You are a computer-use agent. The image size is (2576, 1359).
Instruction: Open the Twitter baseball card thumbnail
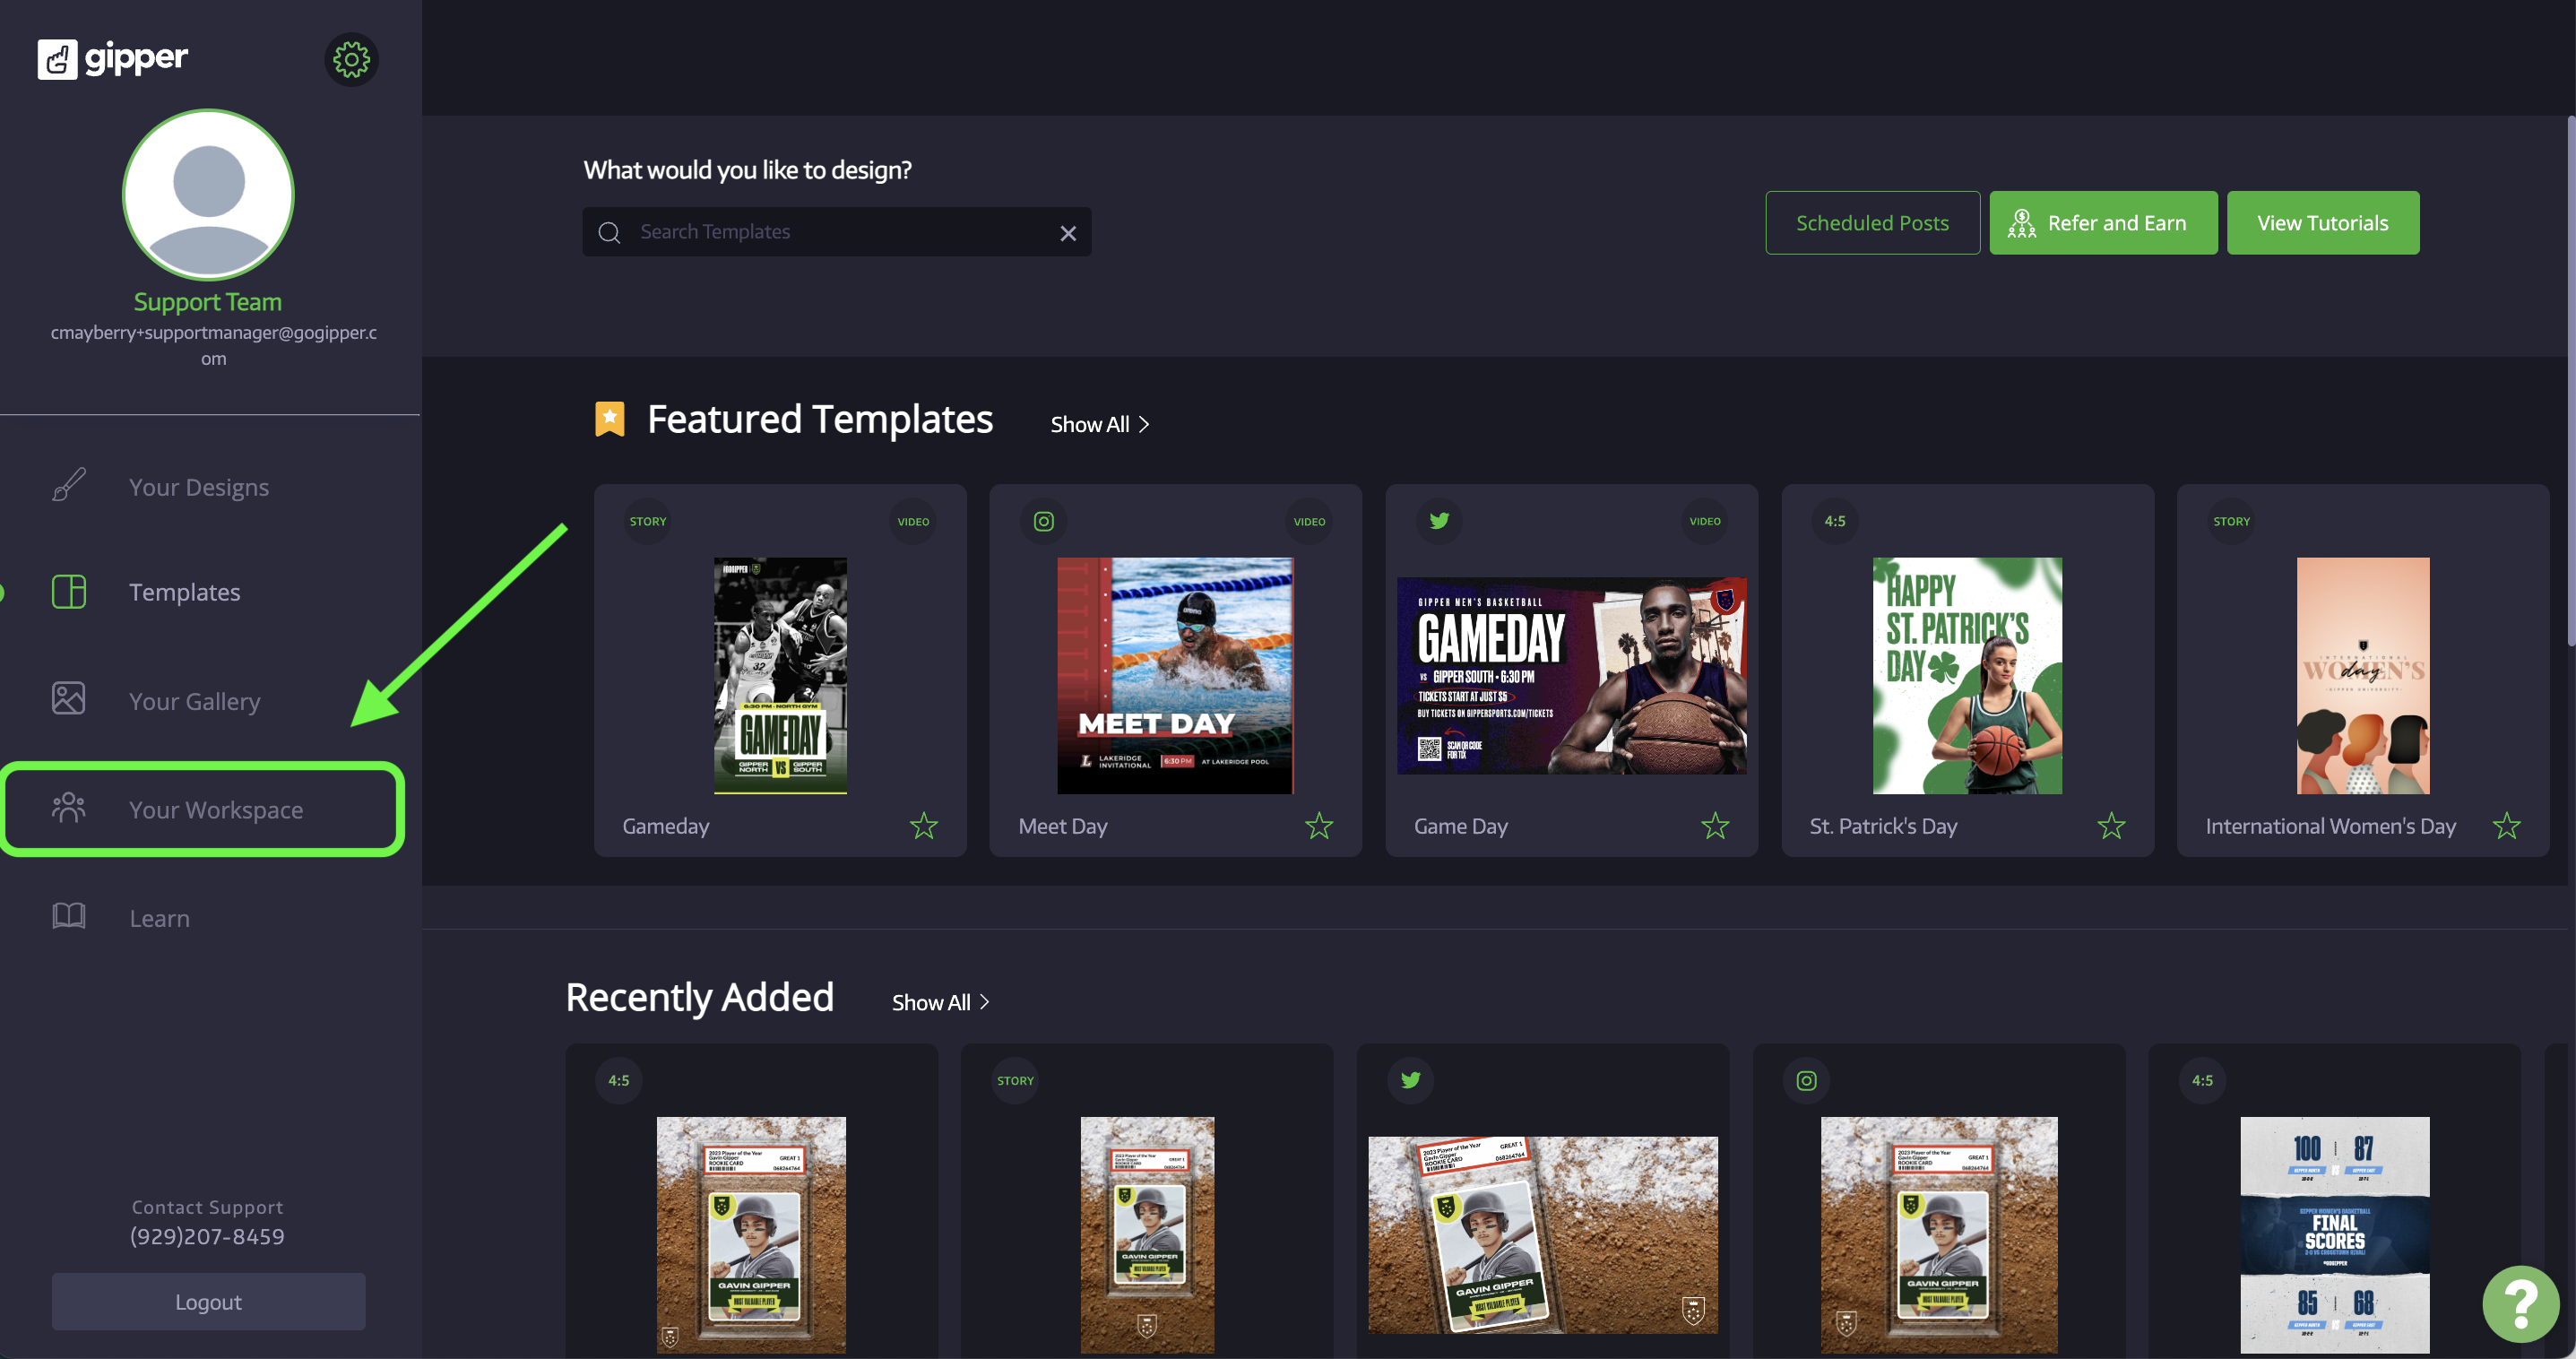(1542, 1234)
